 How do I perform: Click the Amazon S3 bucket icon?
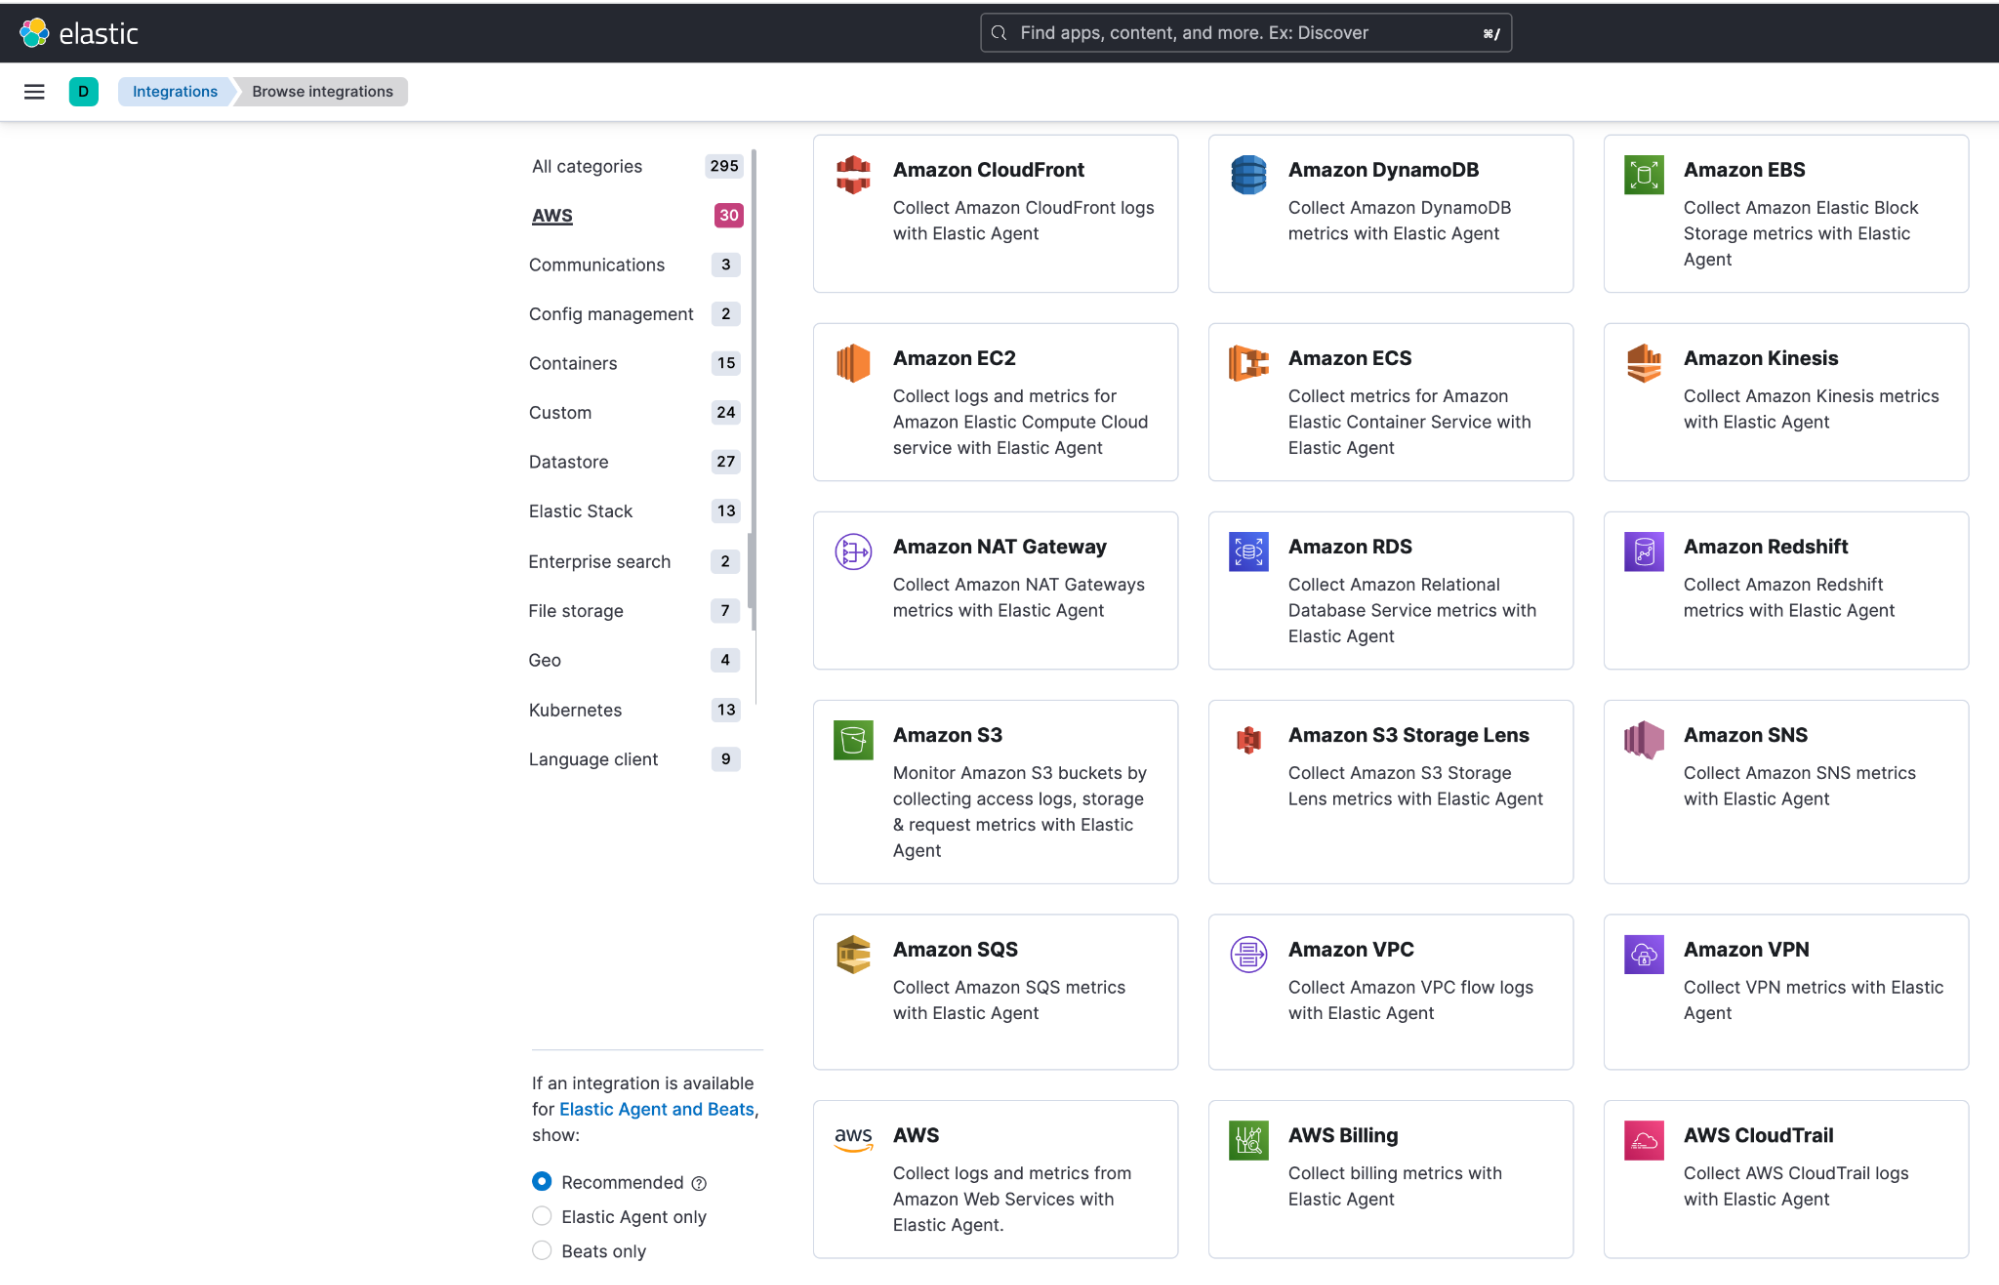tap(853, 740)
